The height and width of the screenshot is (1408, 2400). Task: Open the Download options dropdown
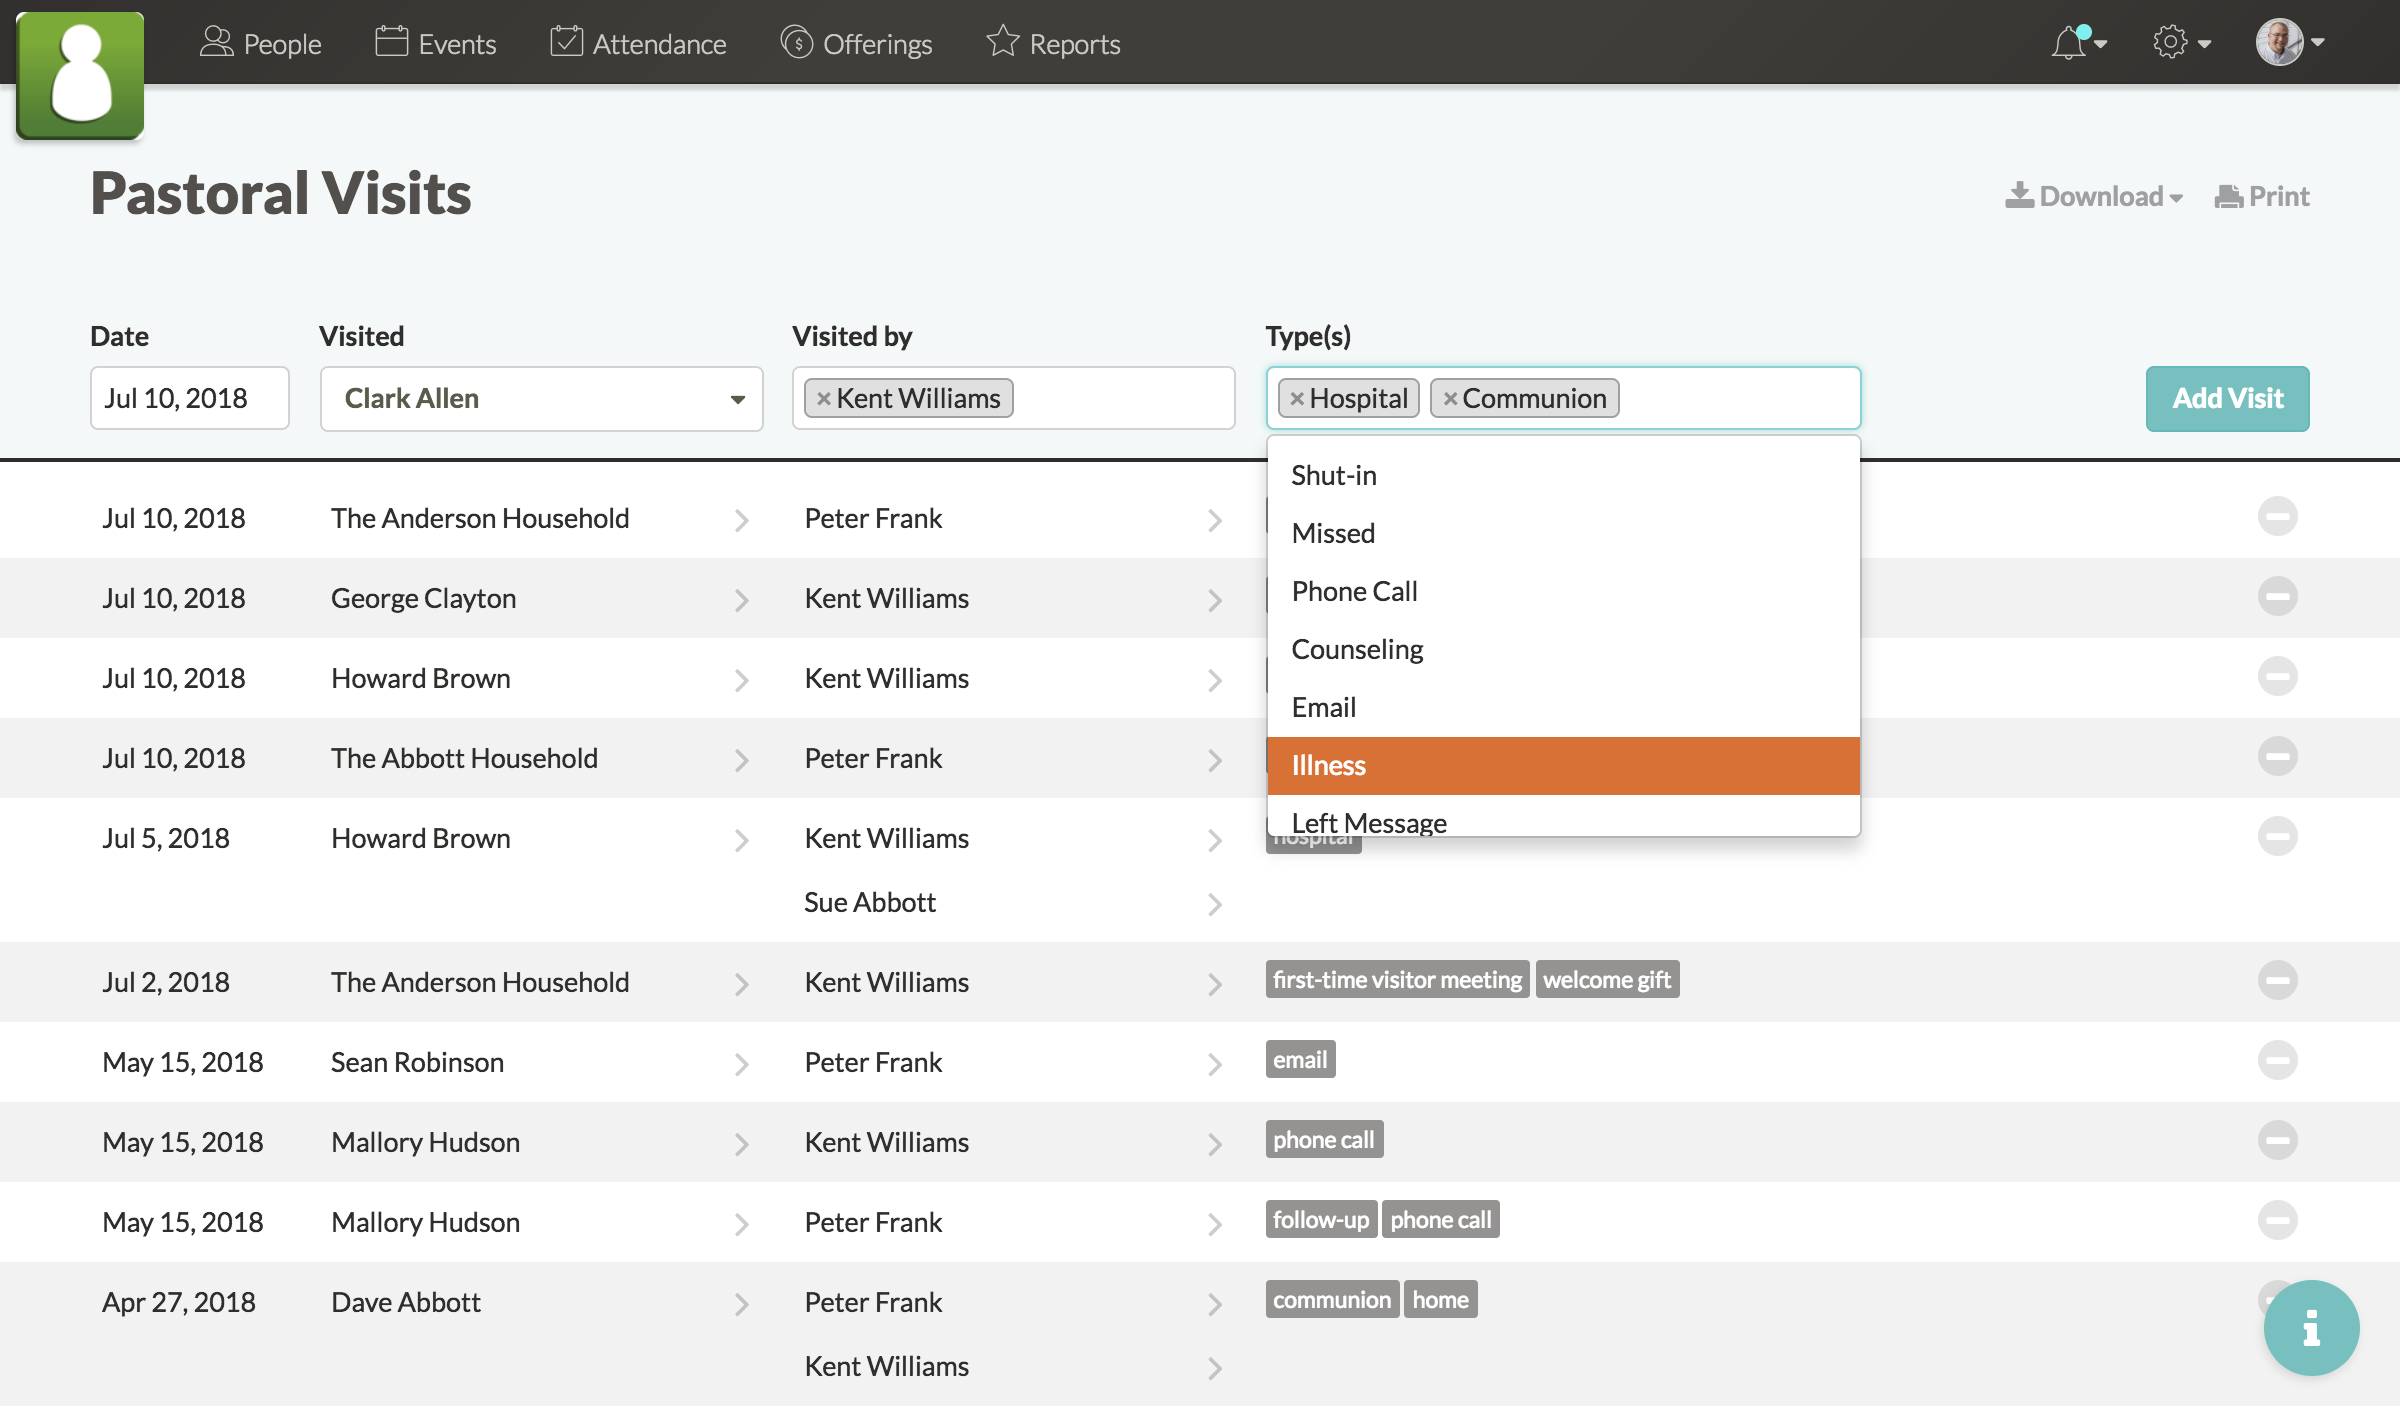[x=2094, y=196]
